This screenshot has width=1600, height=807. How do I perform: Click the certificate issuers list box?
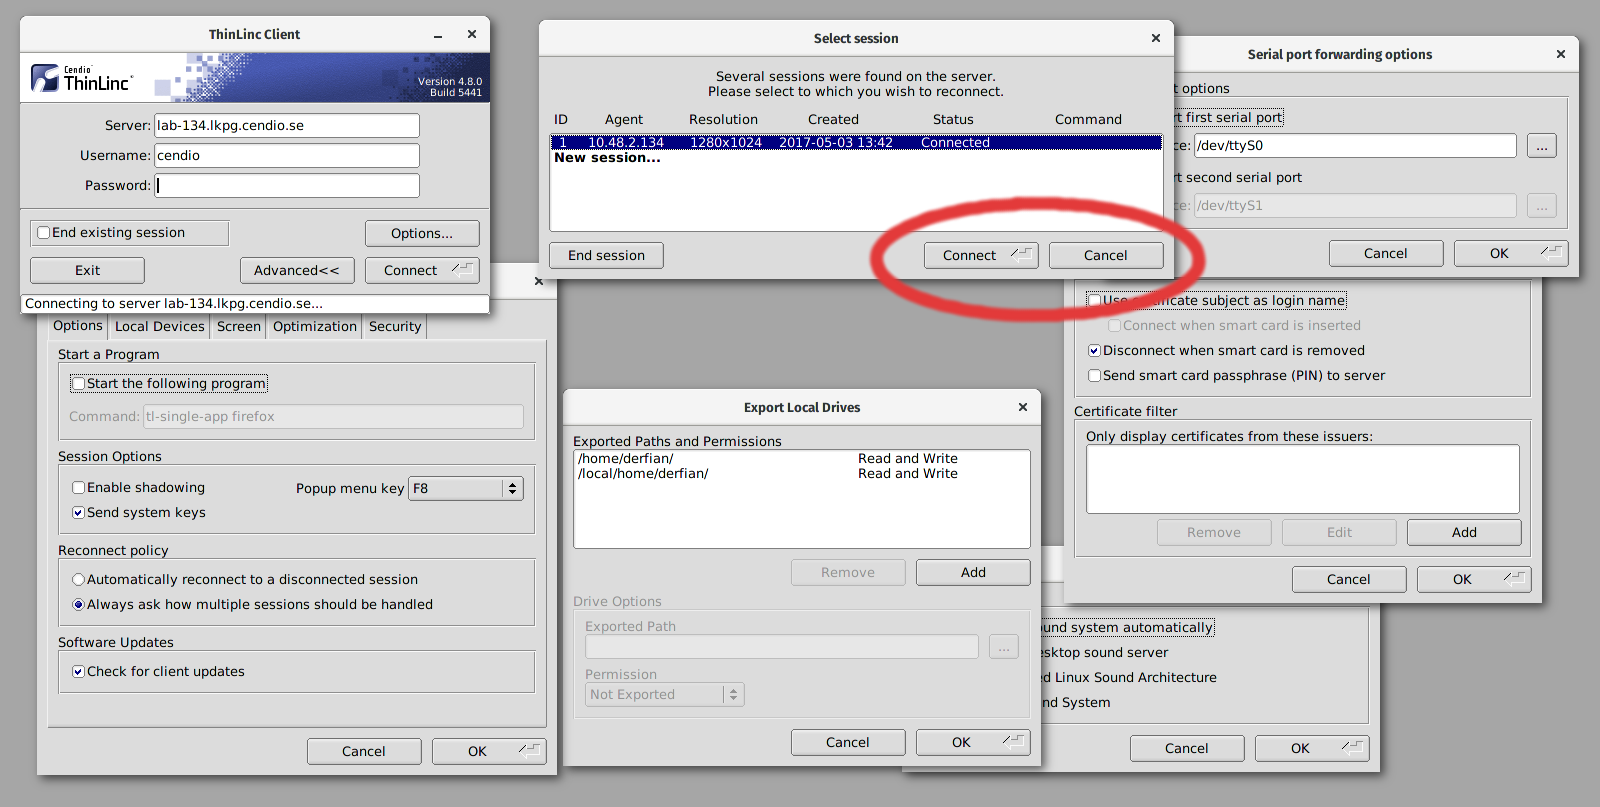1303,480
